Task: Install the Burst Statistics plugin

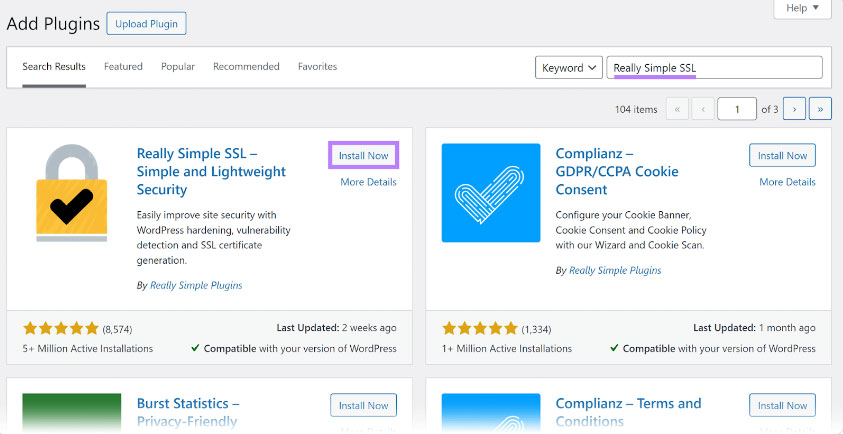Action: tap(363, 406)
